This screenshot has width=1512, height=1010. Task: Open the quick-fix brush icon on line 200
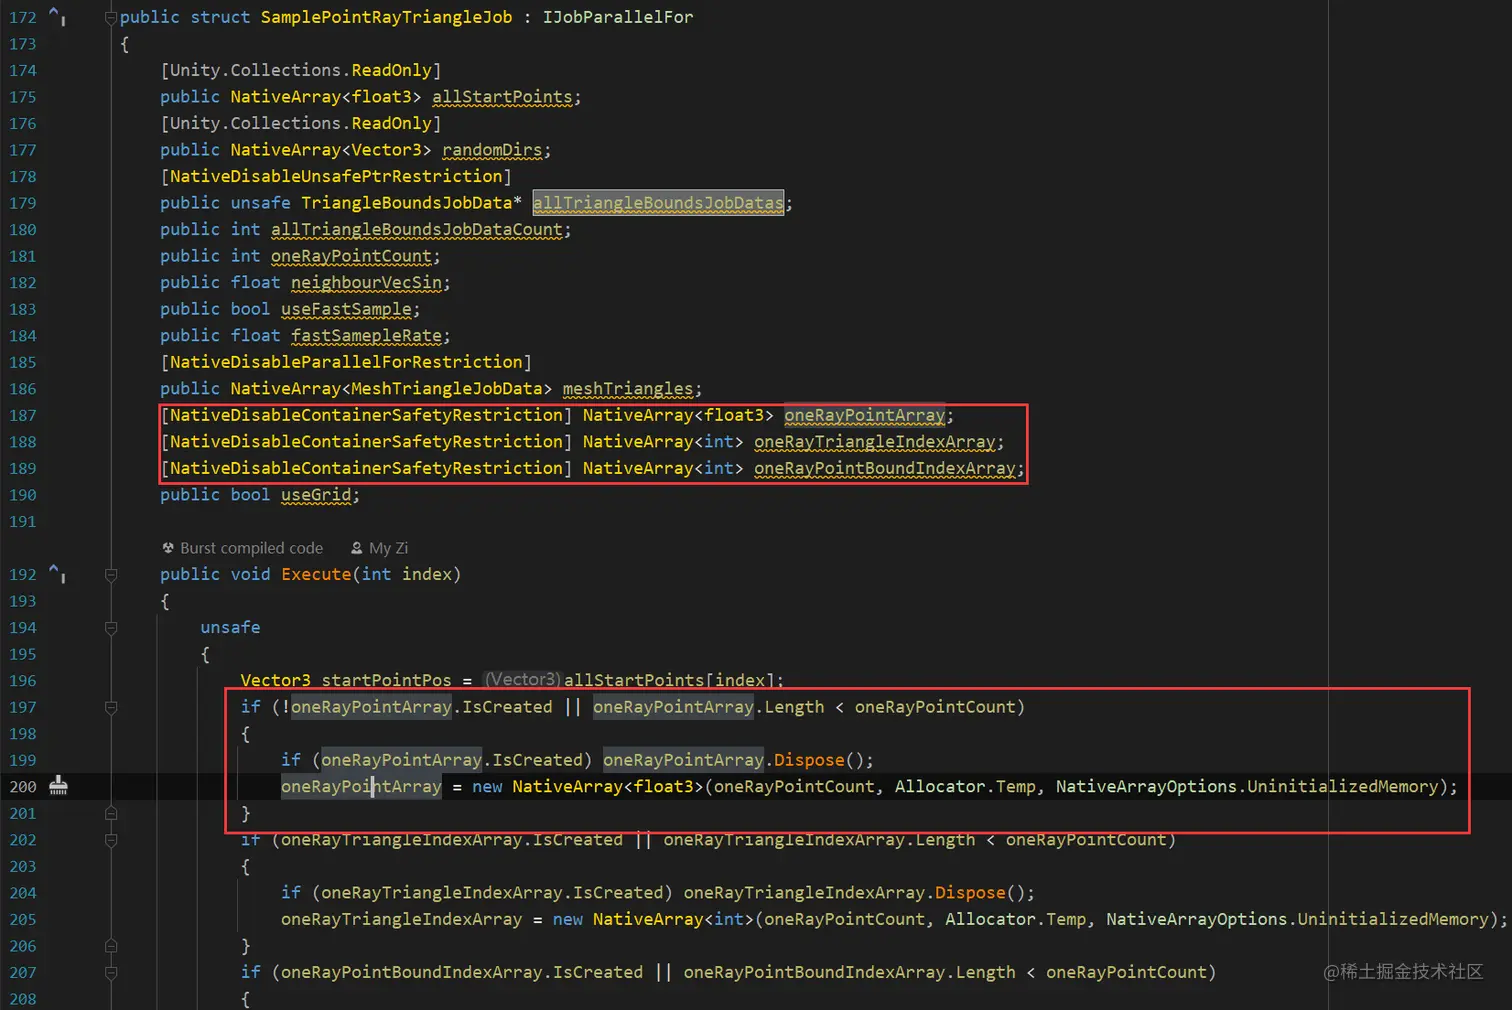(59, 786)
